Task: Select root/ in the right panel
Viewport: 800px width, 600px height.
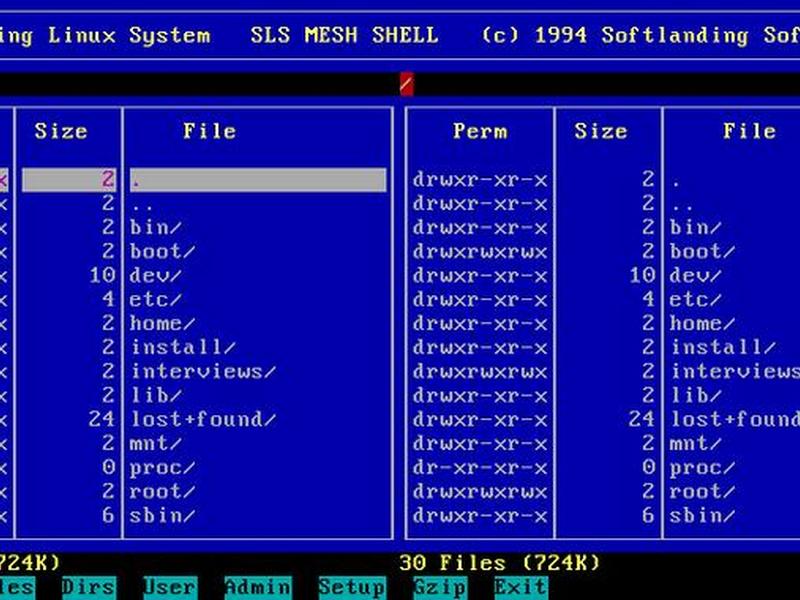Action: 702,491
